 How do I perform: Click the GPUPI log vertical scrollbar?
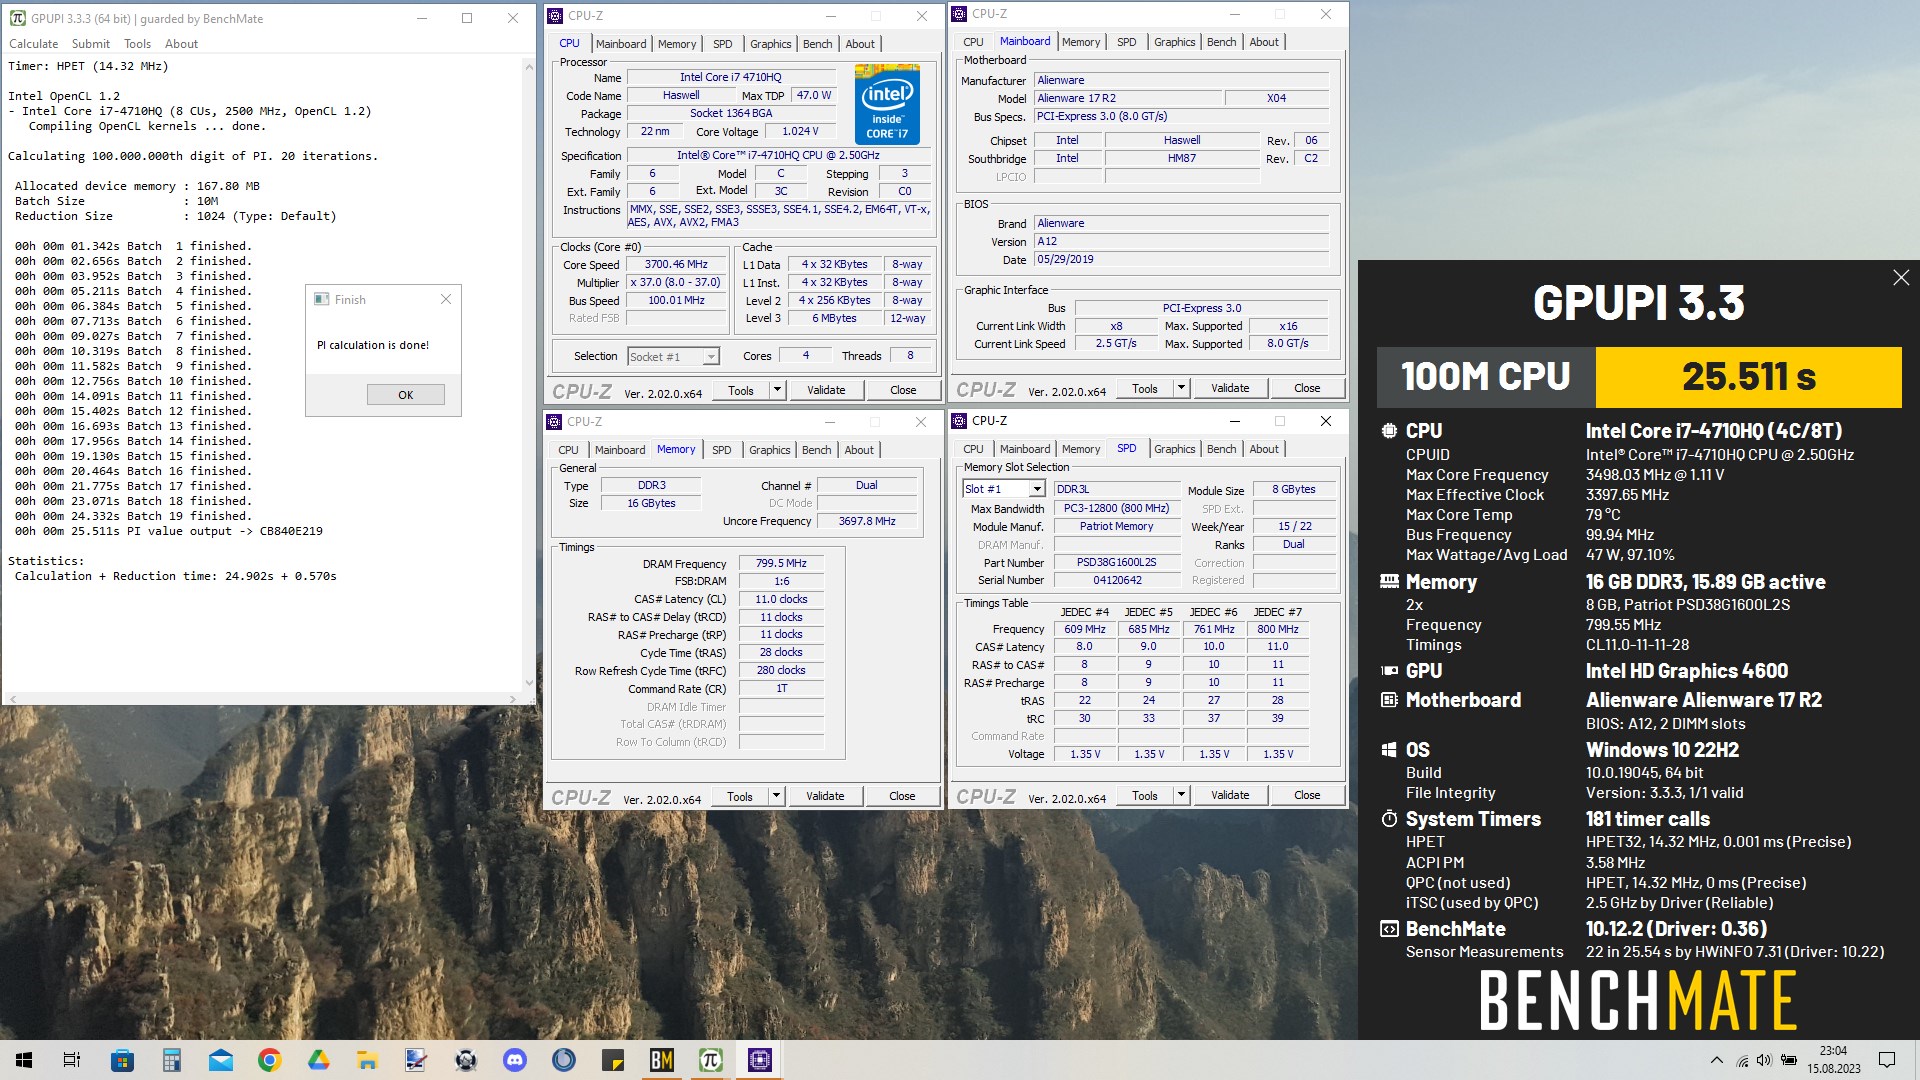(x=529, y=374)
